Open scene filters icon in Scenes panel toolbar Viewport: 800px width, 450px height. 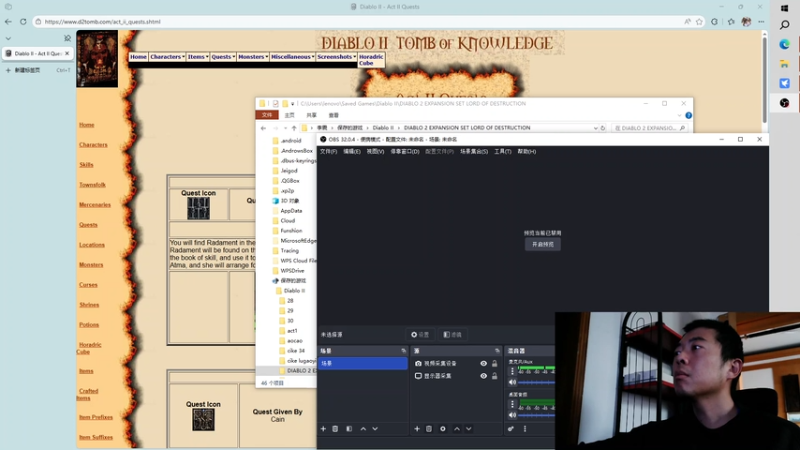[x=349, y=429]
